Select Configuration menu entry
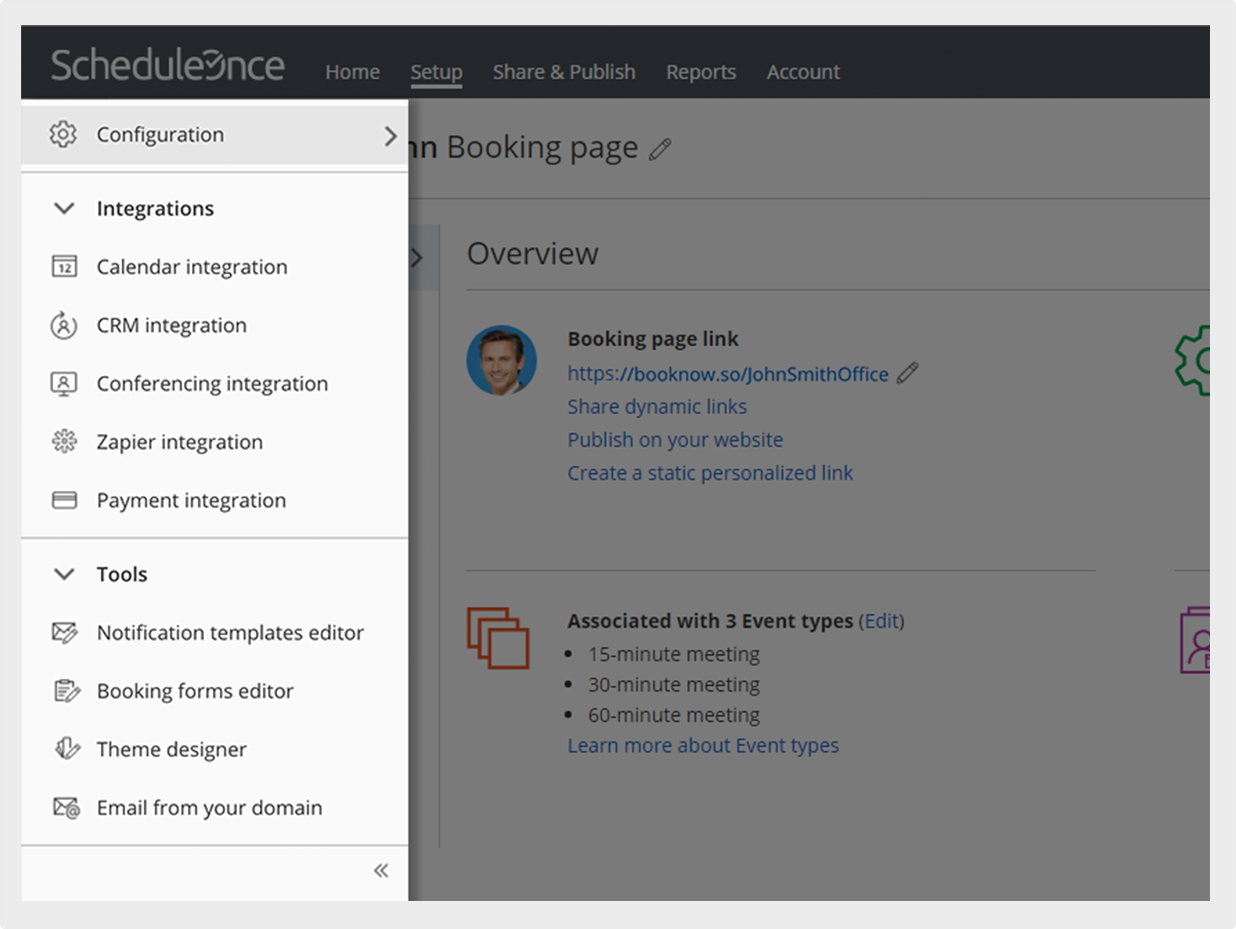Screen dimensions: 1236x929 (214, 135)
